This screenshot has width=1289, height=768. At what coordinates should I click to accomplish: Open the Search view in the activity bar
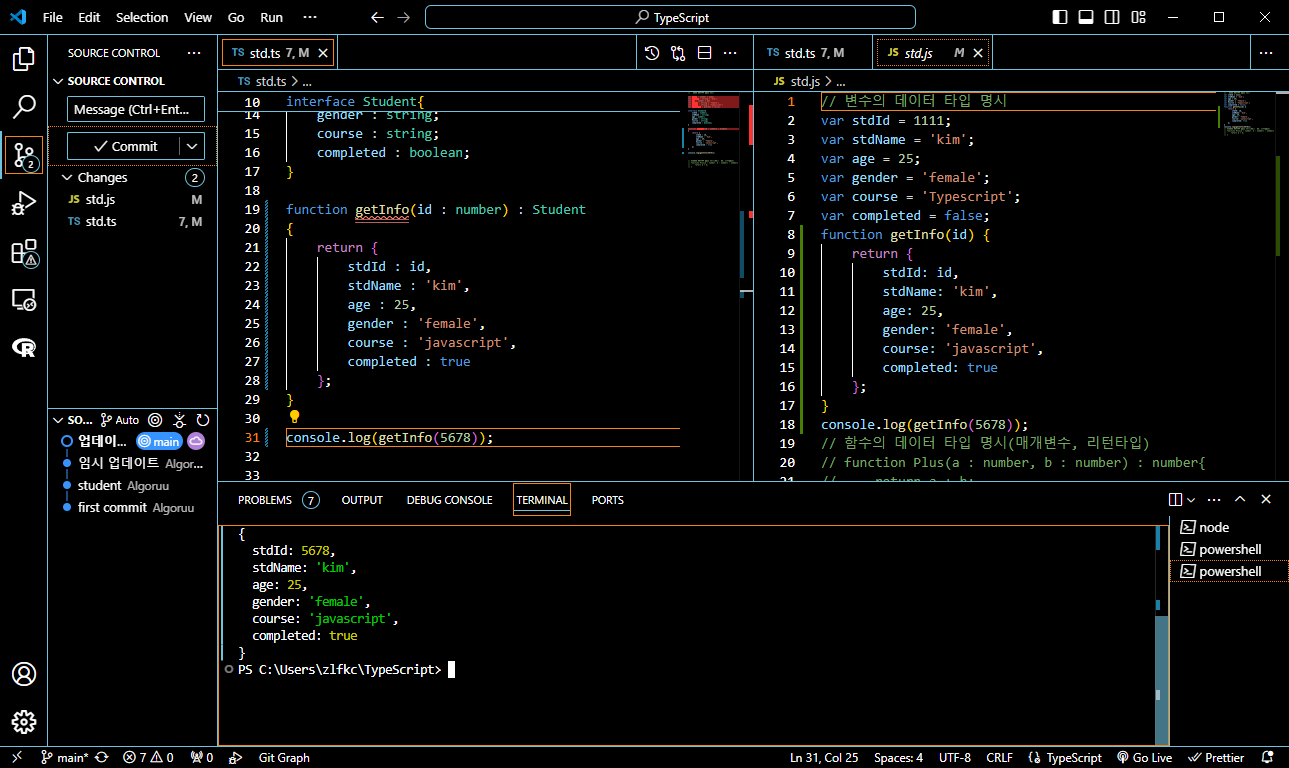coord(24,107)
